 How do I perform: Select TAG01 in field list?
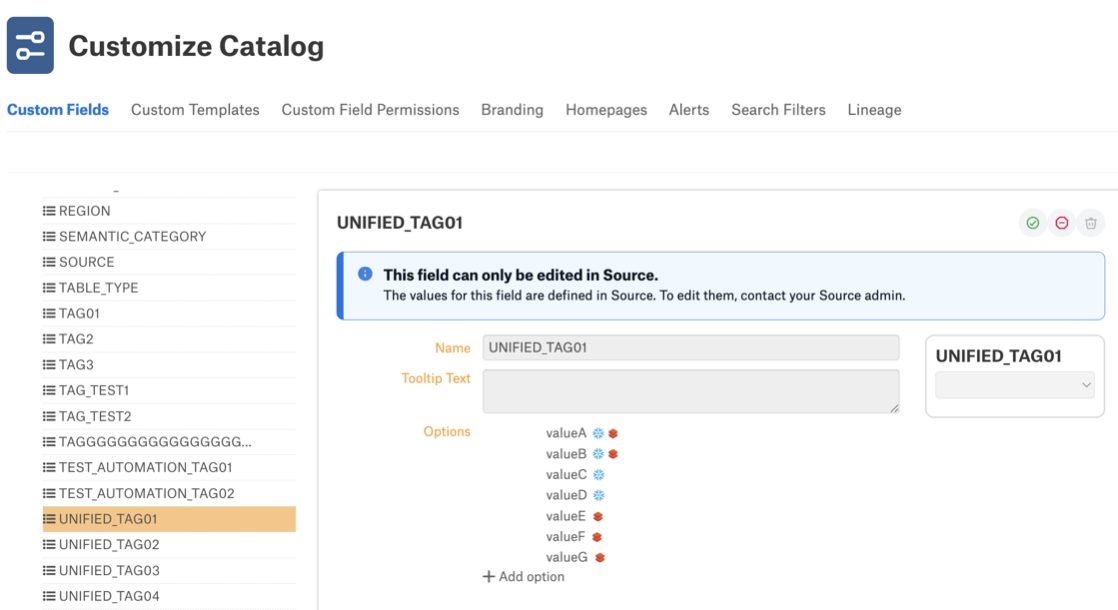169,314
